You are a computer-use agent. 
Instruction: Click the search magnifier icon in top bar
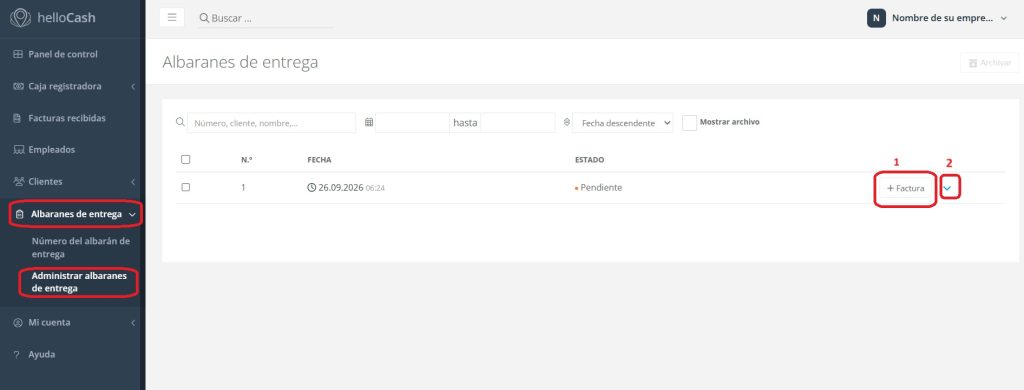(204, 18)
